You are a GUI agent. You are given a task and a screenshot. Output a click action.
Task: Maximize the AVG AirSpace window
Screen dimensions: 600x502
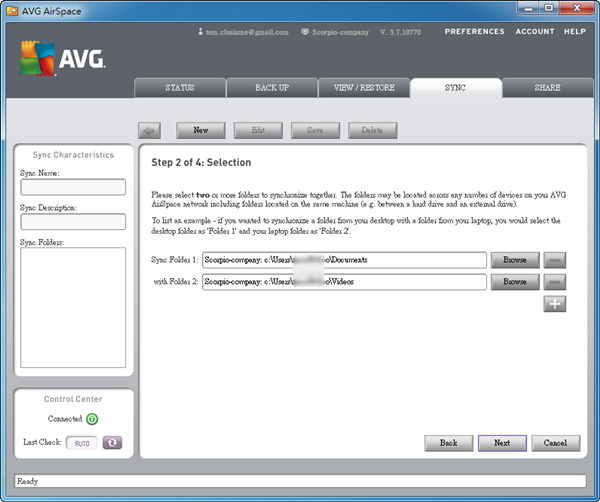point(549,8)
